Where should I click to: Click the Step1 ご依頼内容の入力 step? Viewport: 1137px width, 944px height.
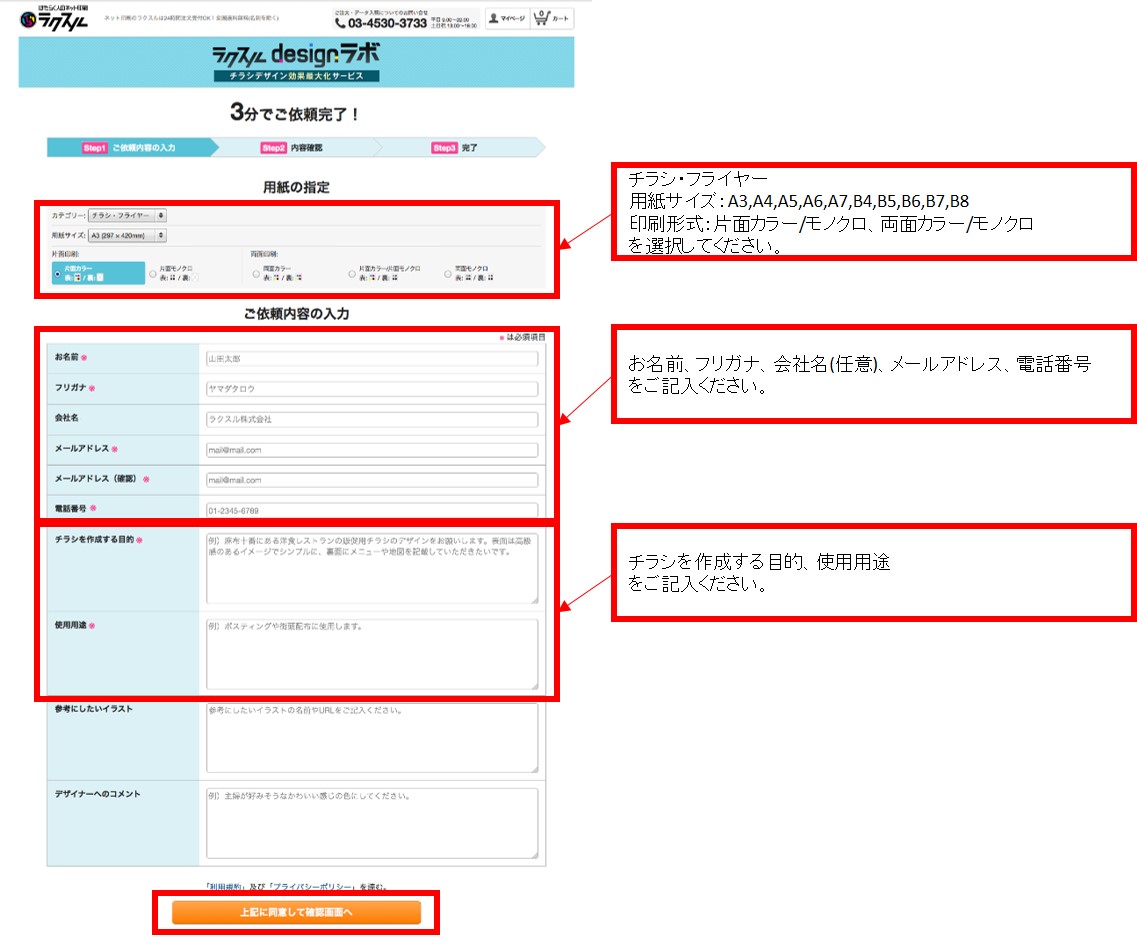click(129, 148)
